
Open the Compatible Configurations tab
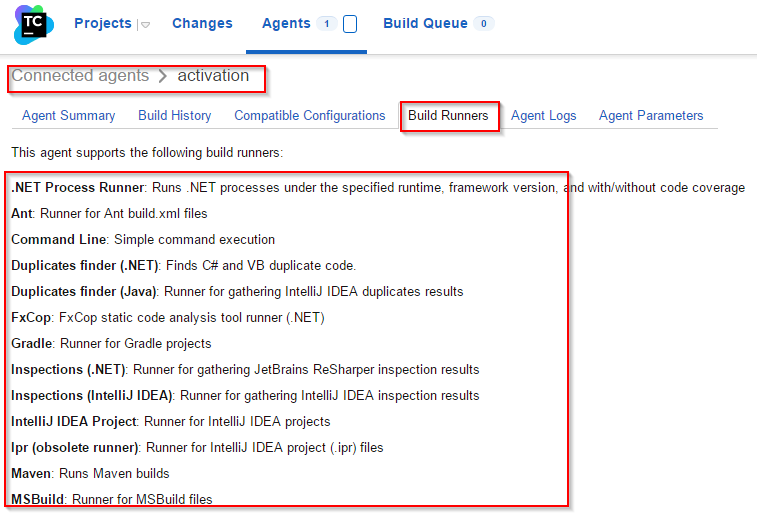tap(309, 116)
